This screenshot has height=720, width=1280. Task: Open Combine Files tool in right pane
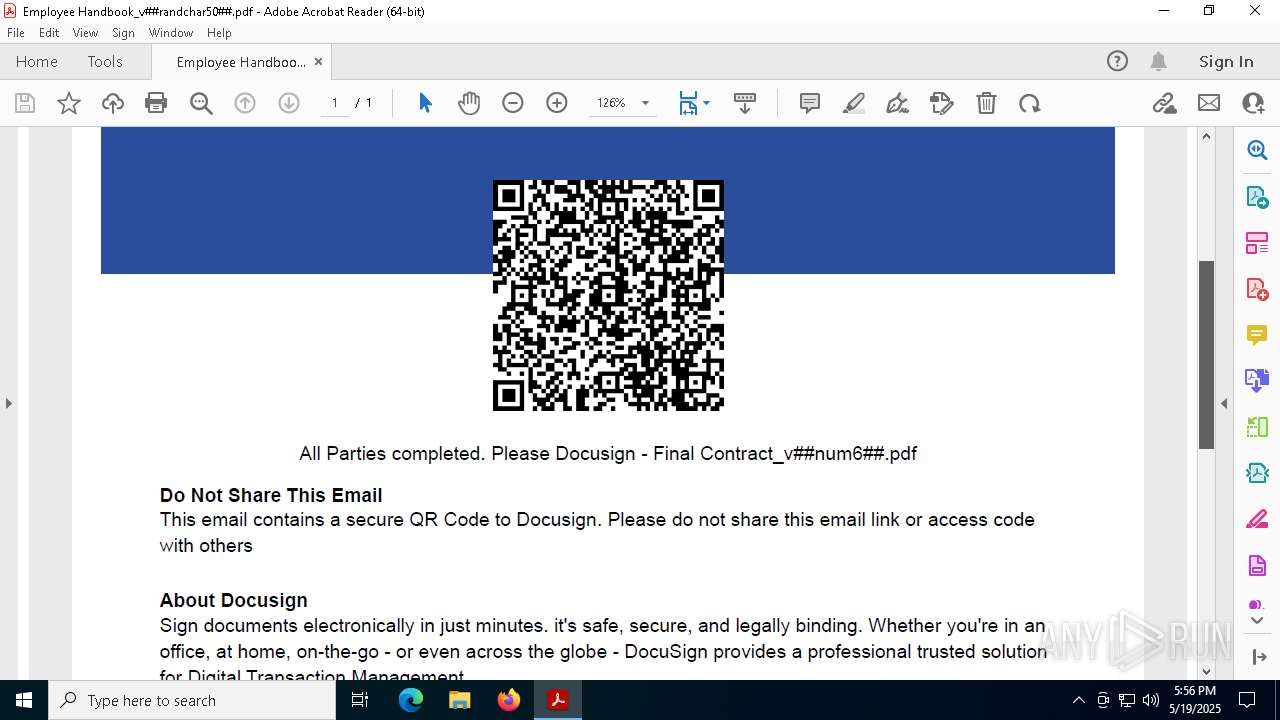coord(1257,380)
